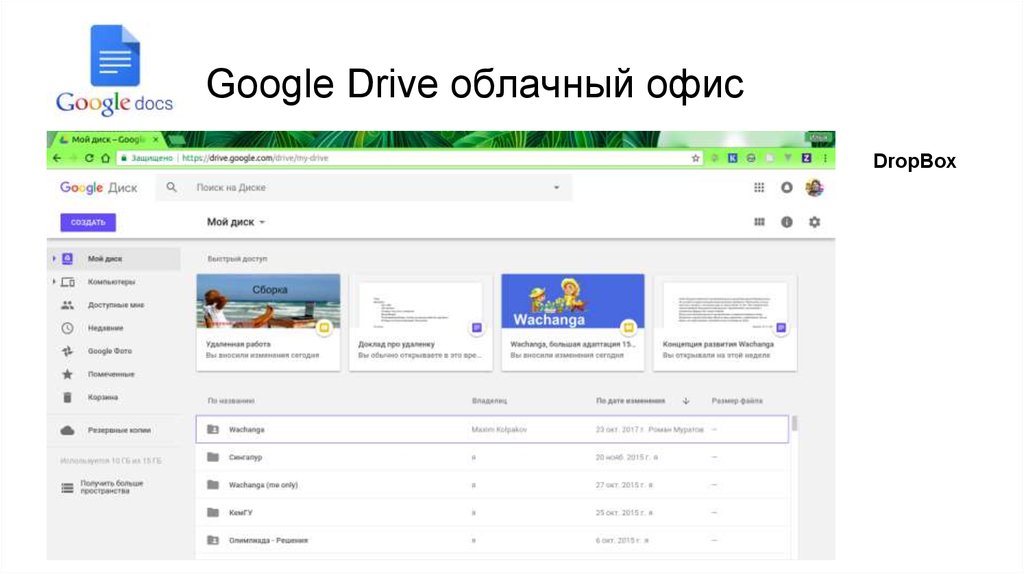Expand the Мой диск tree arrow
This screenshot has width=1024, height=574.
coord(54,259)
